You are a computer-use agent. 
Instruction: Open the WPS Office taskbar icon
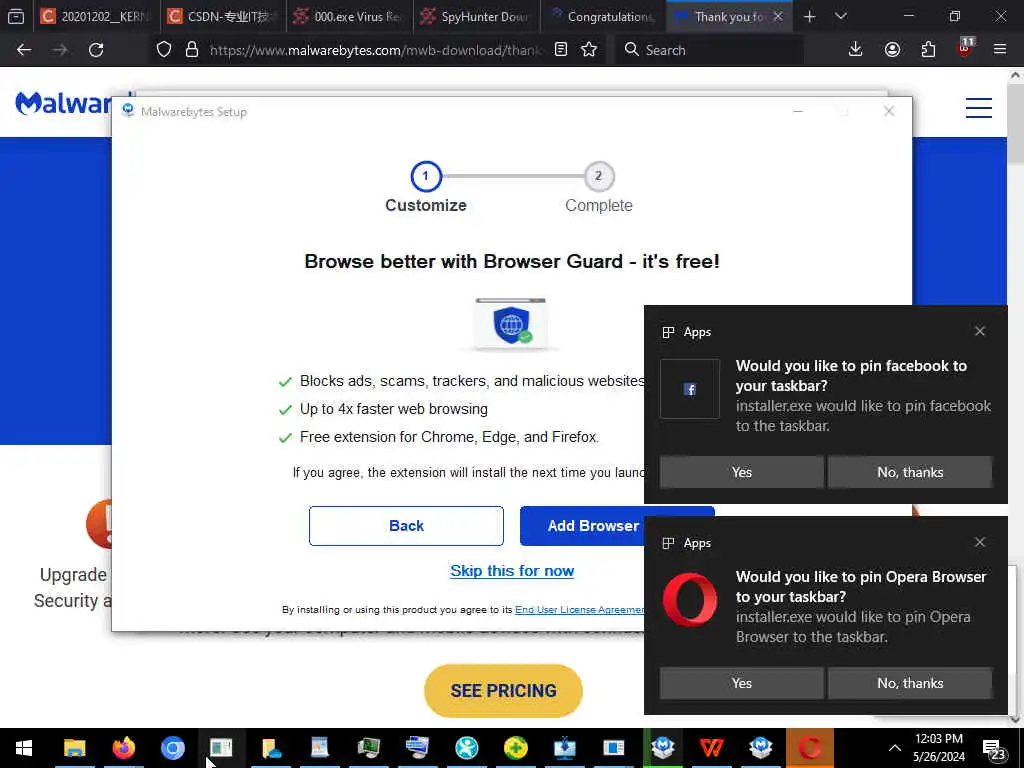click(711, 748)
